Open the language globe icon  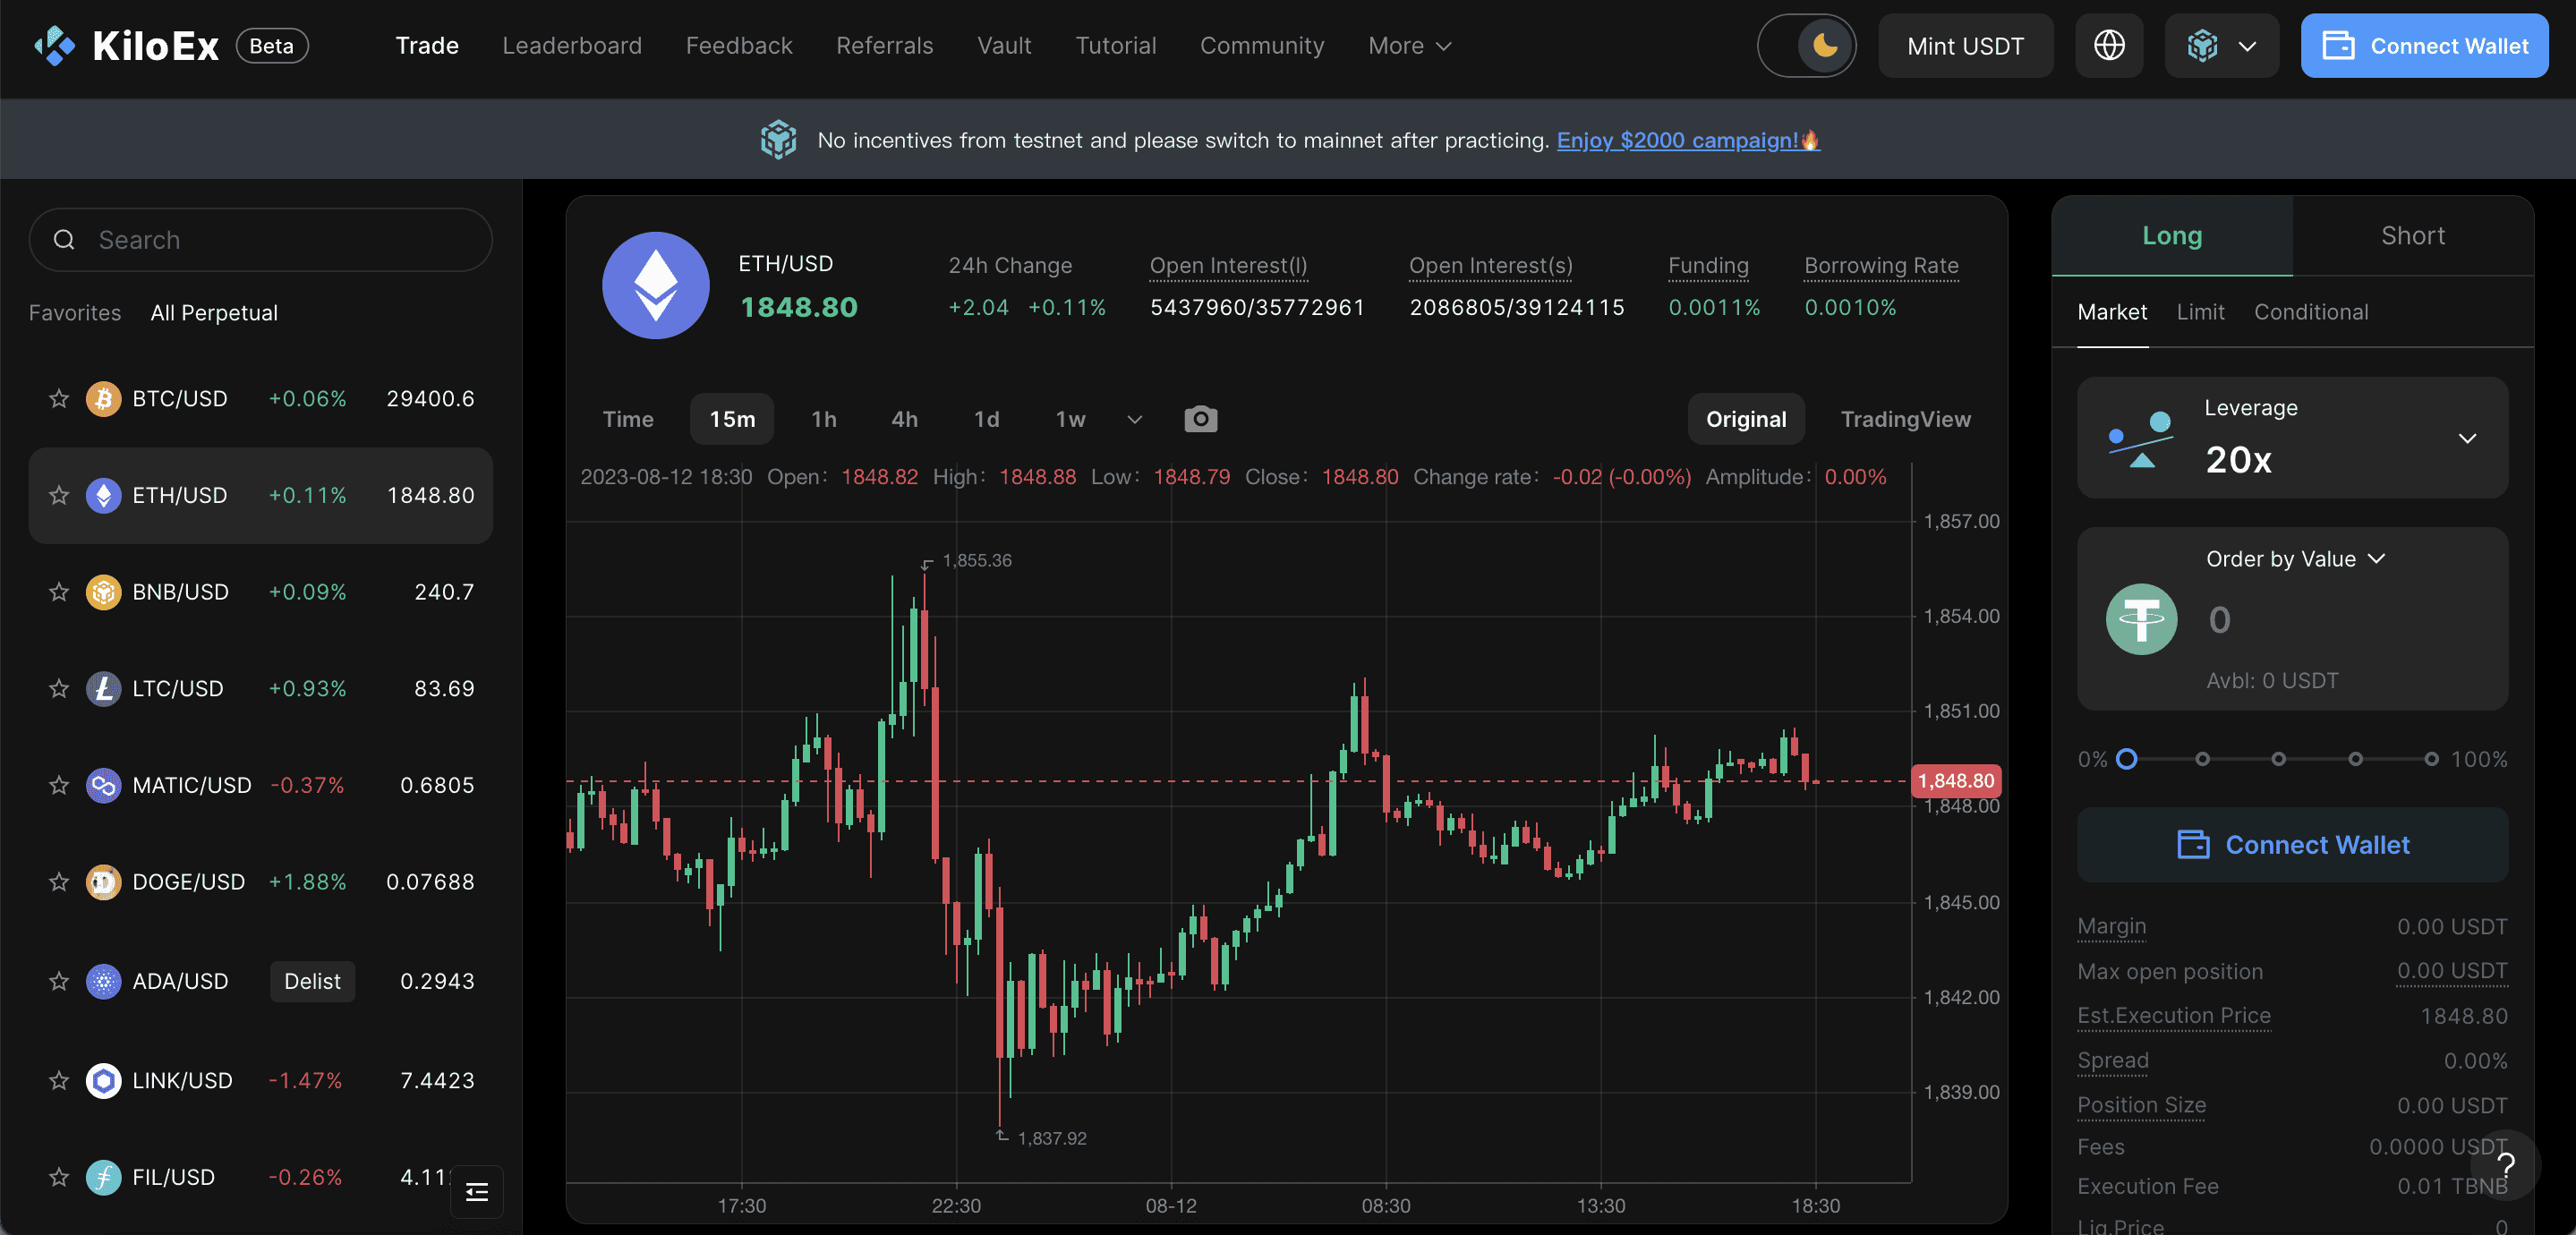[x=2109, y=46]
